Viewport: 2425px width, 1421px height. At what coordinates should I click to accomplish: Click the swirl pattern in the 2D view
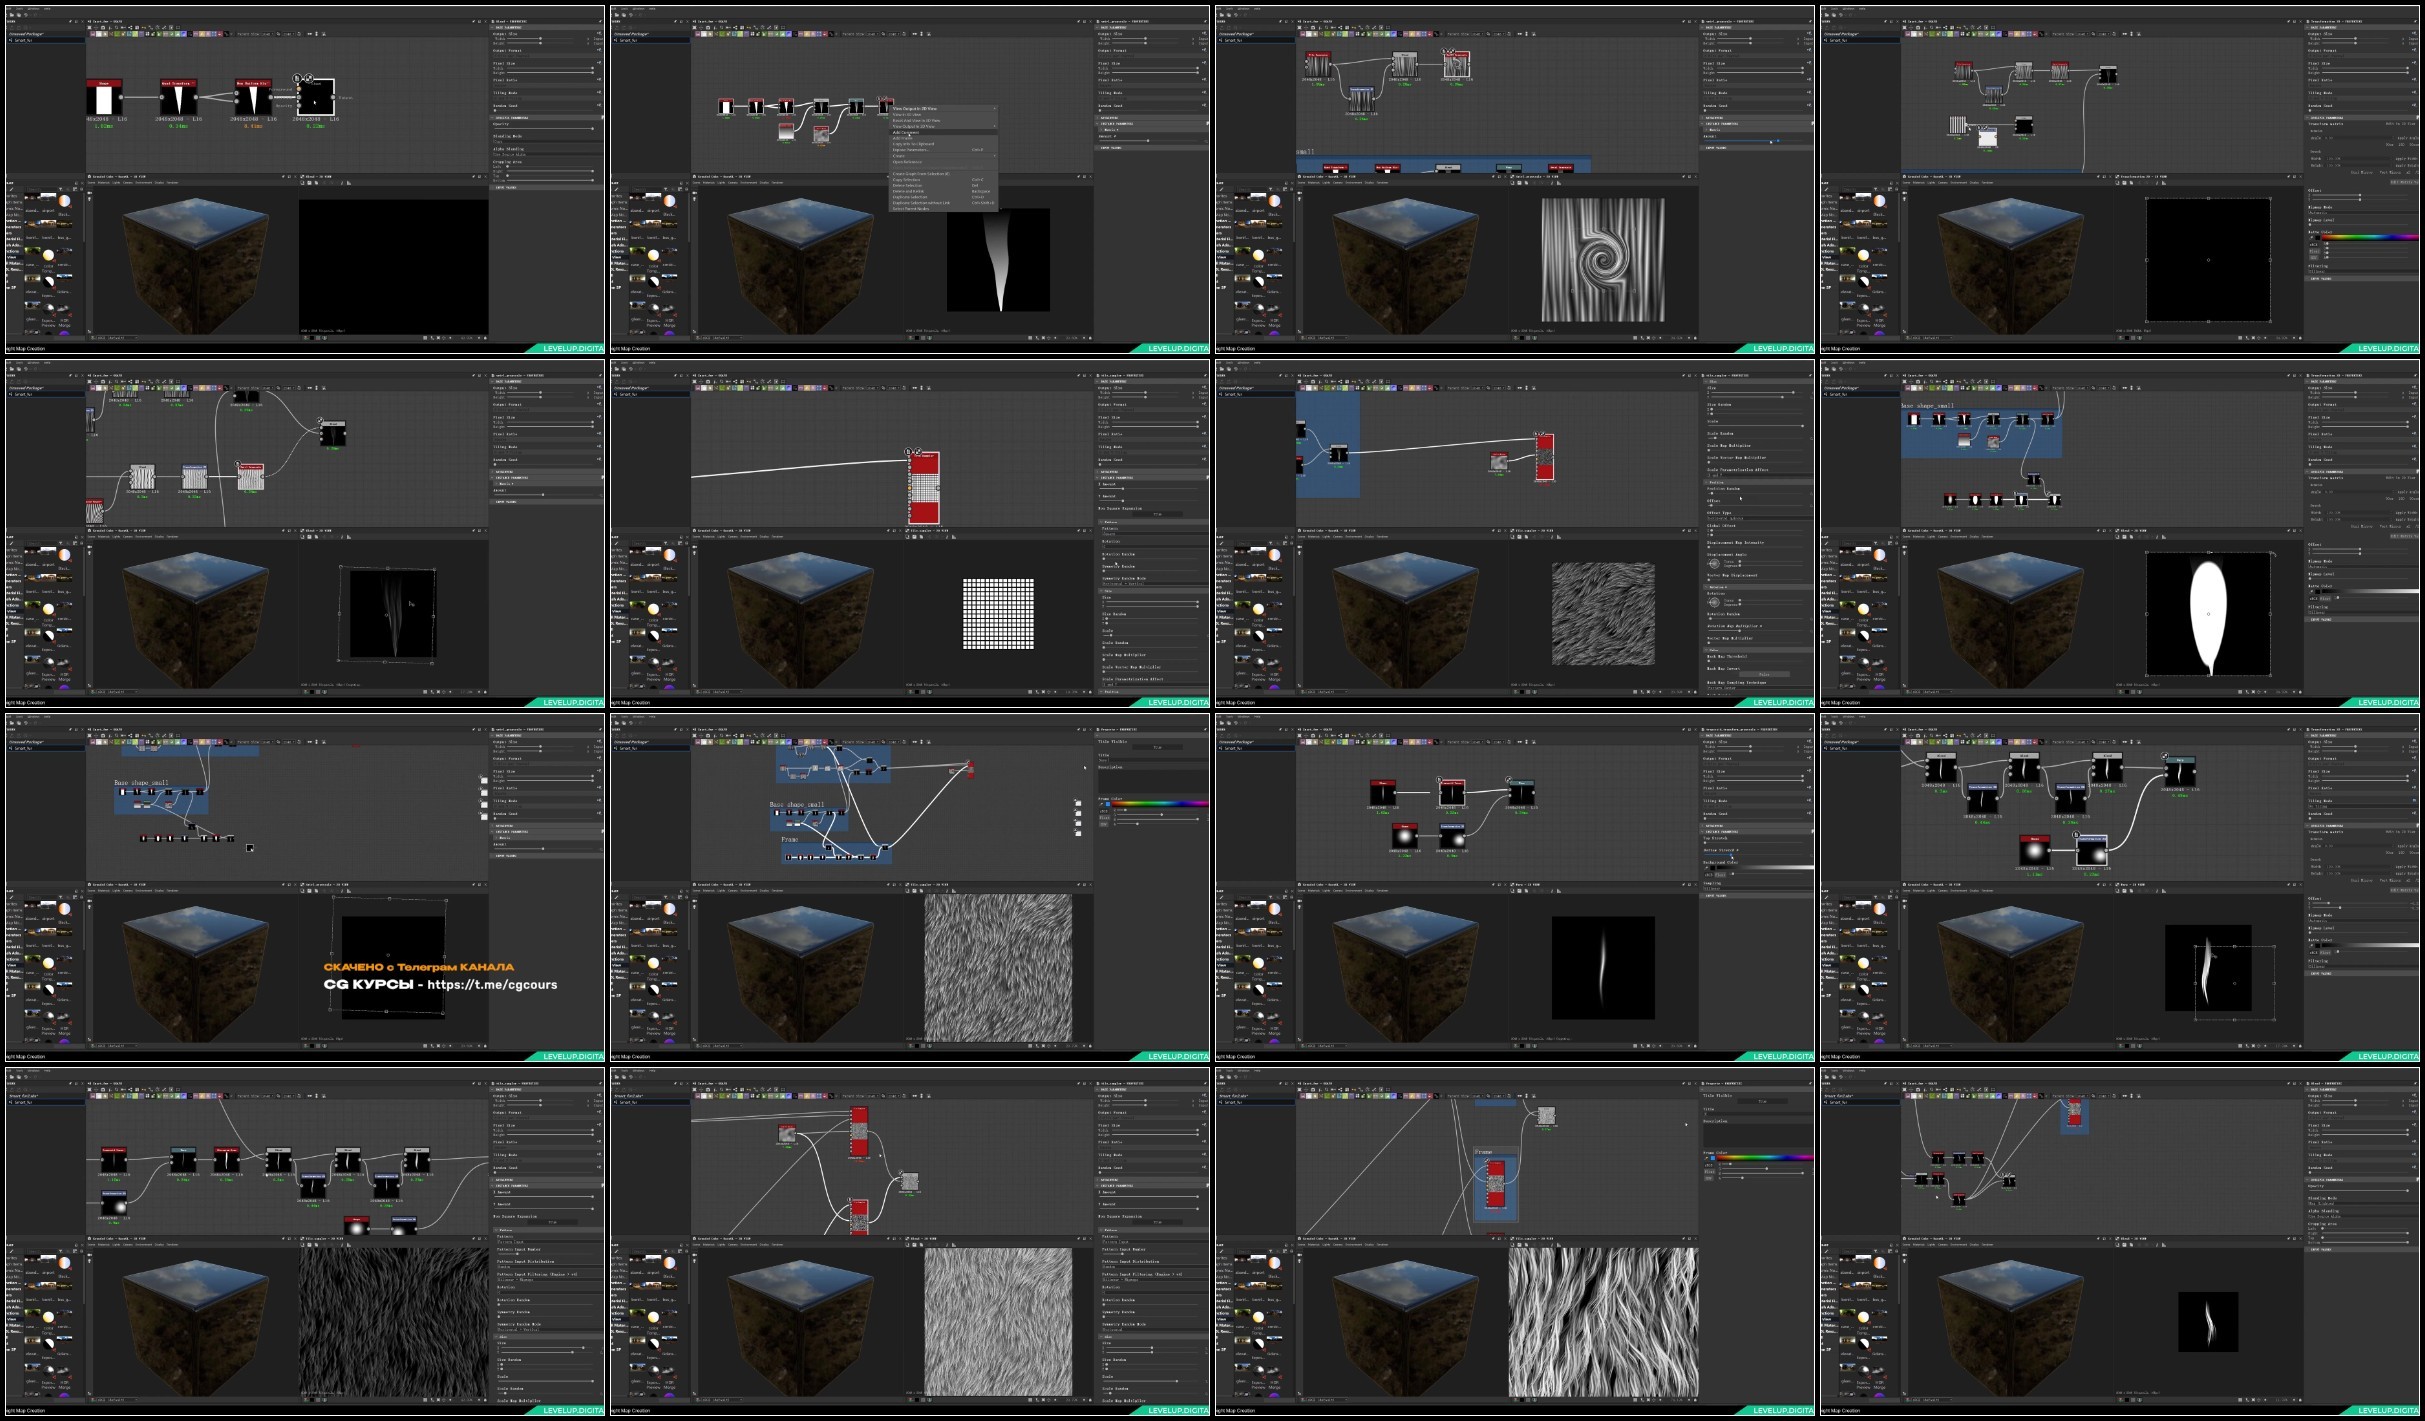(x=1603, y=260)
